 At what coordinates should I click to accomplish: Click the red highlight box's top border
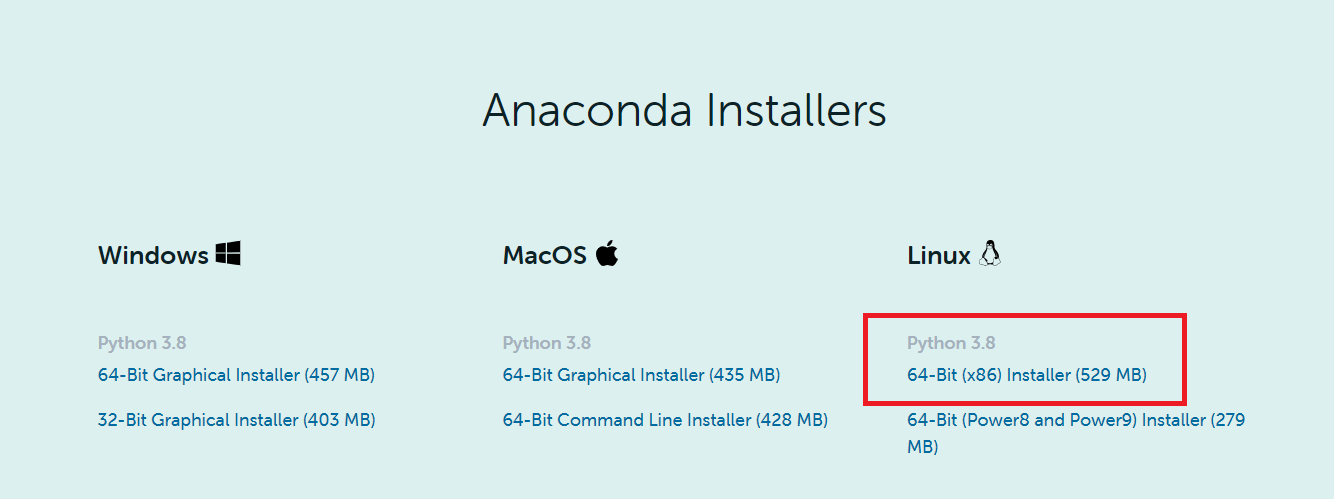(x=1025, y=316)
